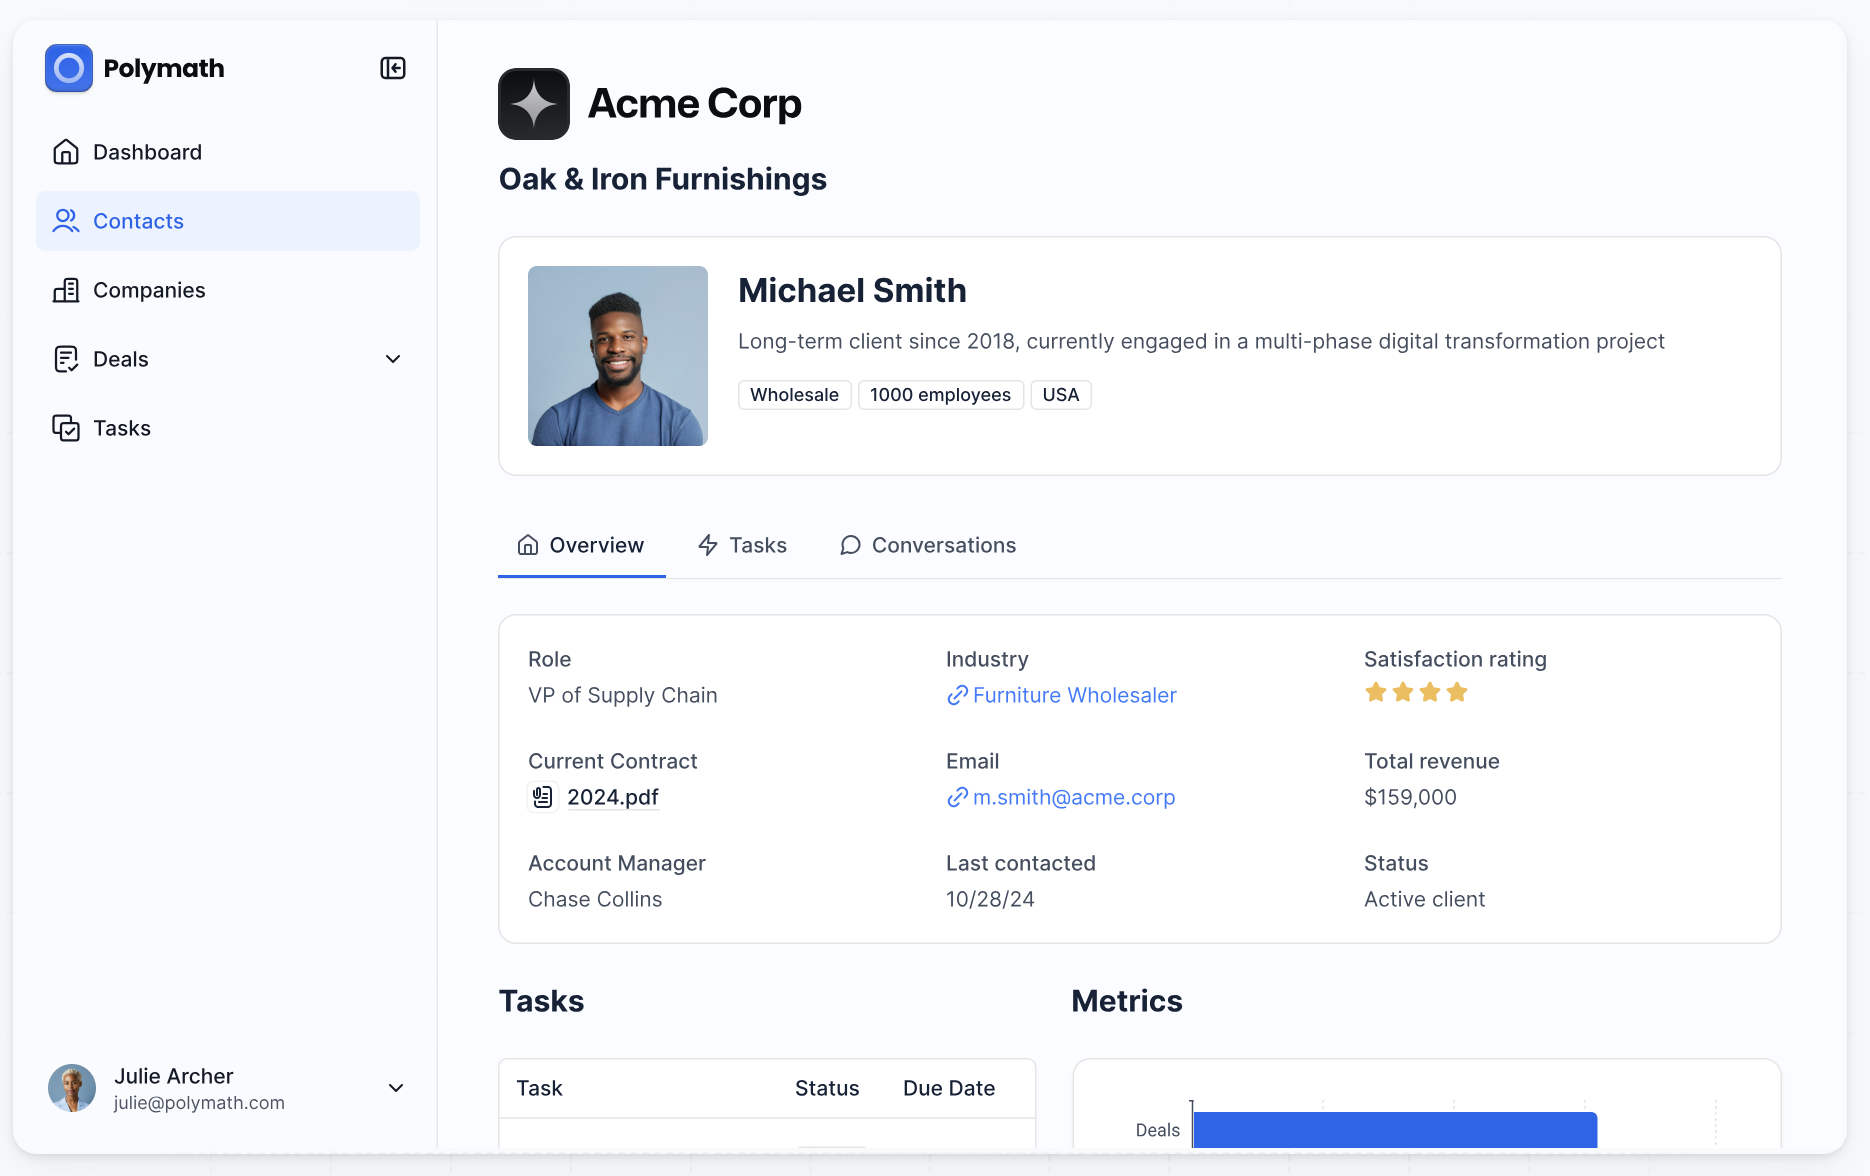Switch to the Overview tab

click(x=581, y=545)
